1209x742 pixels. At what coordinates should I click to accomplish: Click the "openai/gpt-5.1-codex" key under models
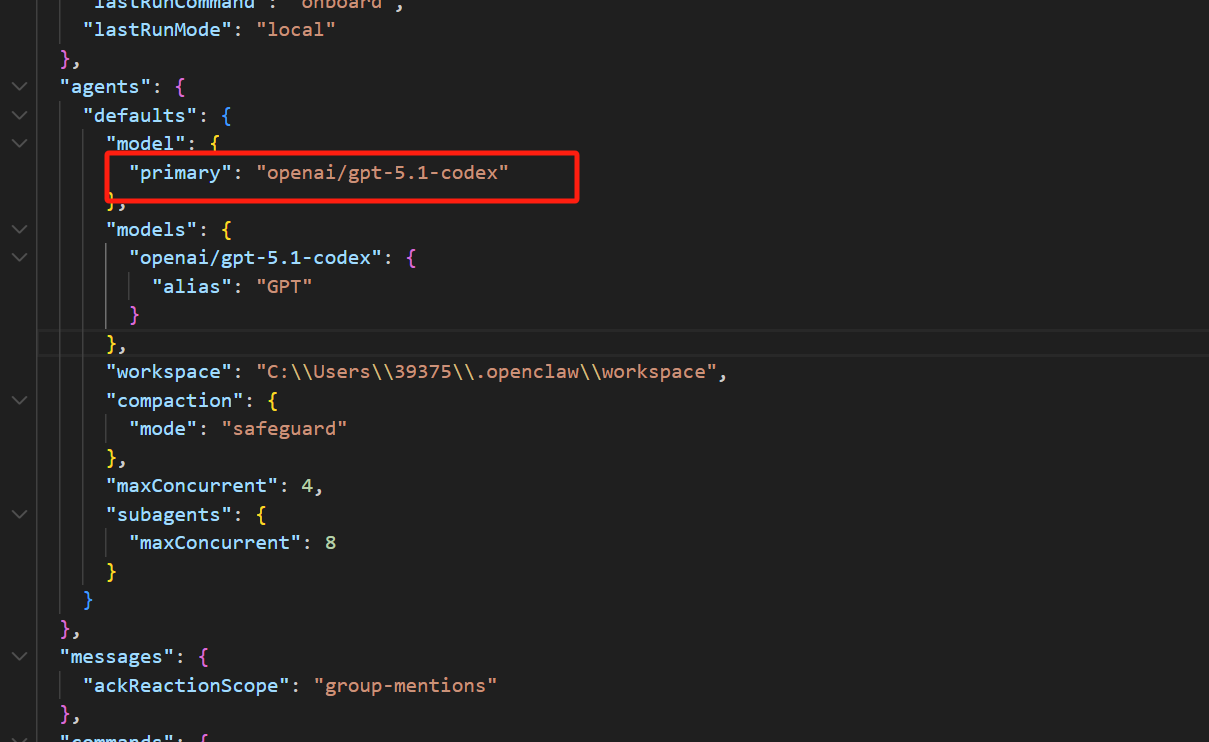pos(255,257)
